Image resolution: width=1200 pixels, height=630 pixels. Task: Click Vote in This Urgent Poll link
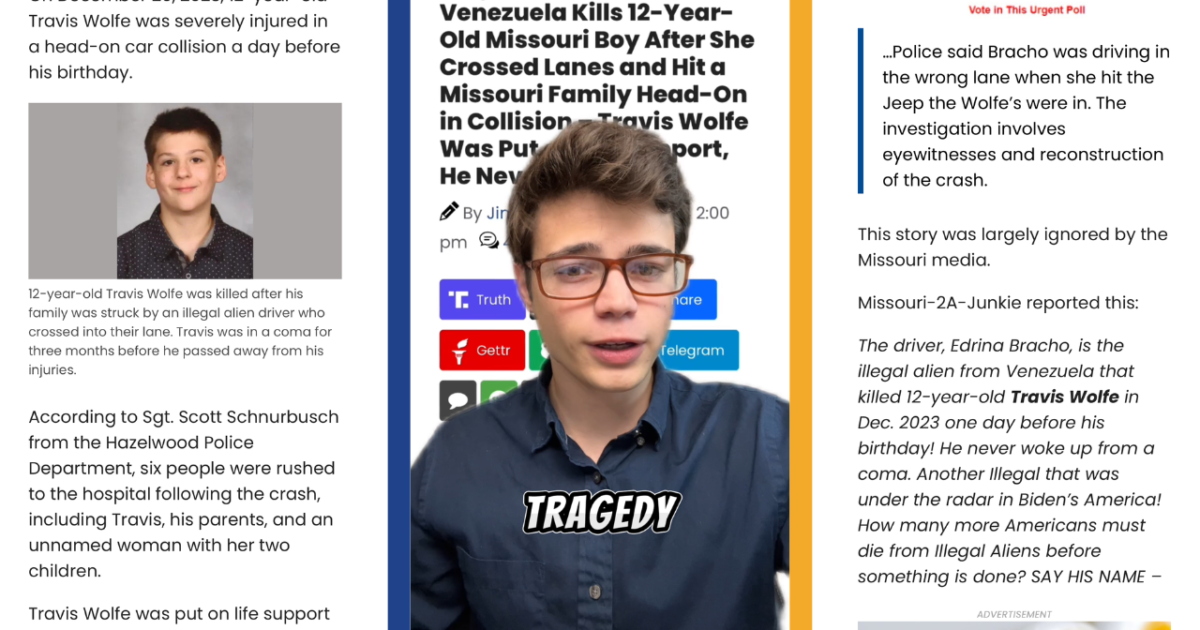(x=1027, y=10)
